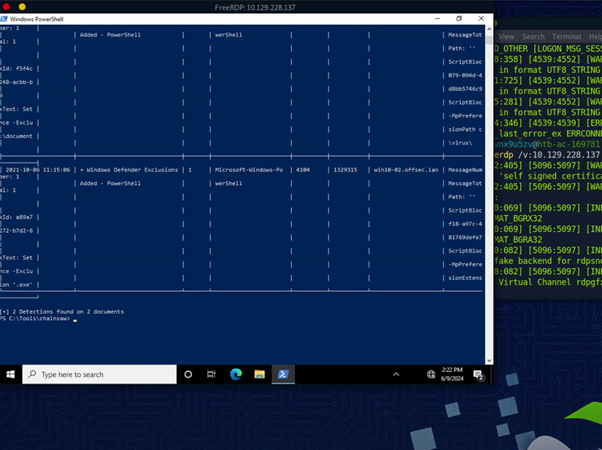Click the IP 10.129.228.137 in terminal command
Viewport: 602px width, 450px height.
[x=566, y=155]
